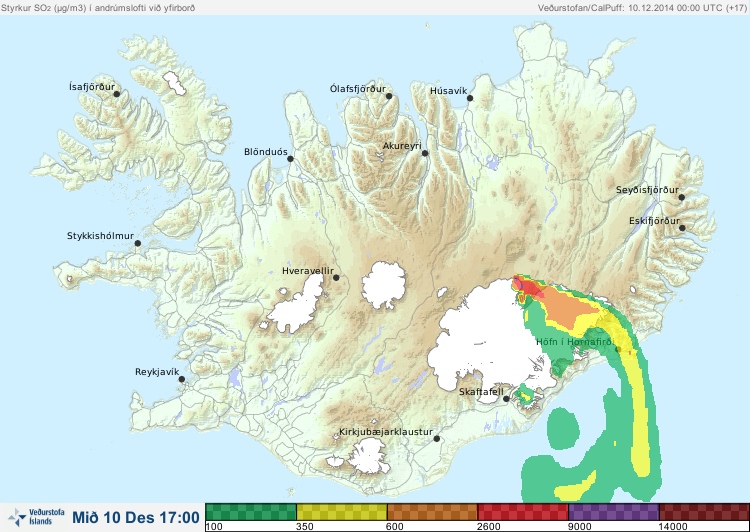The height and width of the screenshot is (532, 750).
Task: Click the Hveravellir label text
Action: [308, 271]
